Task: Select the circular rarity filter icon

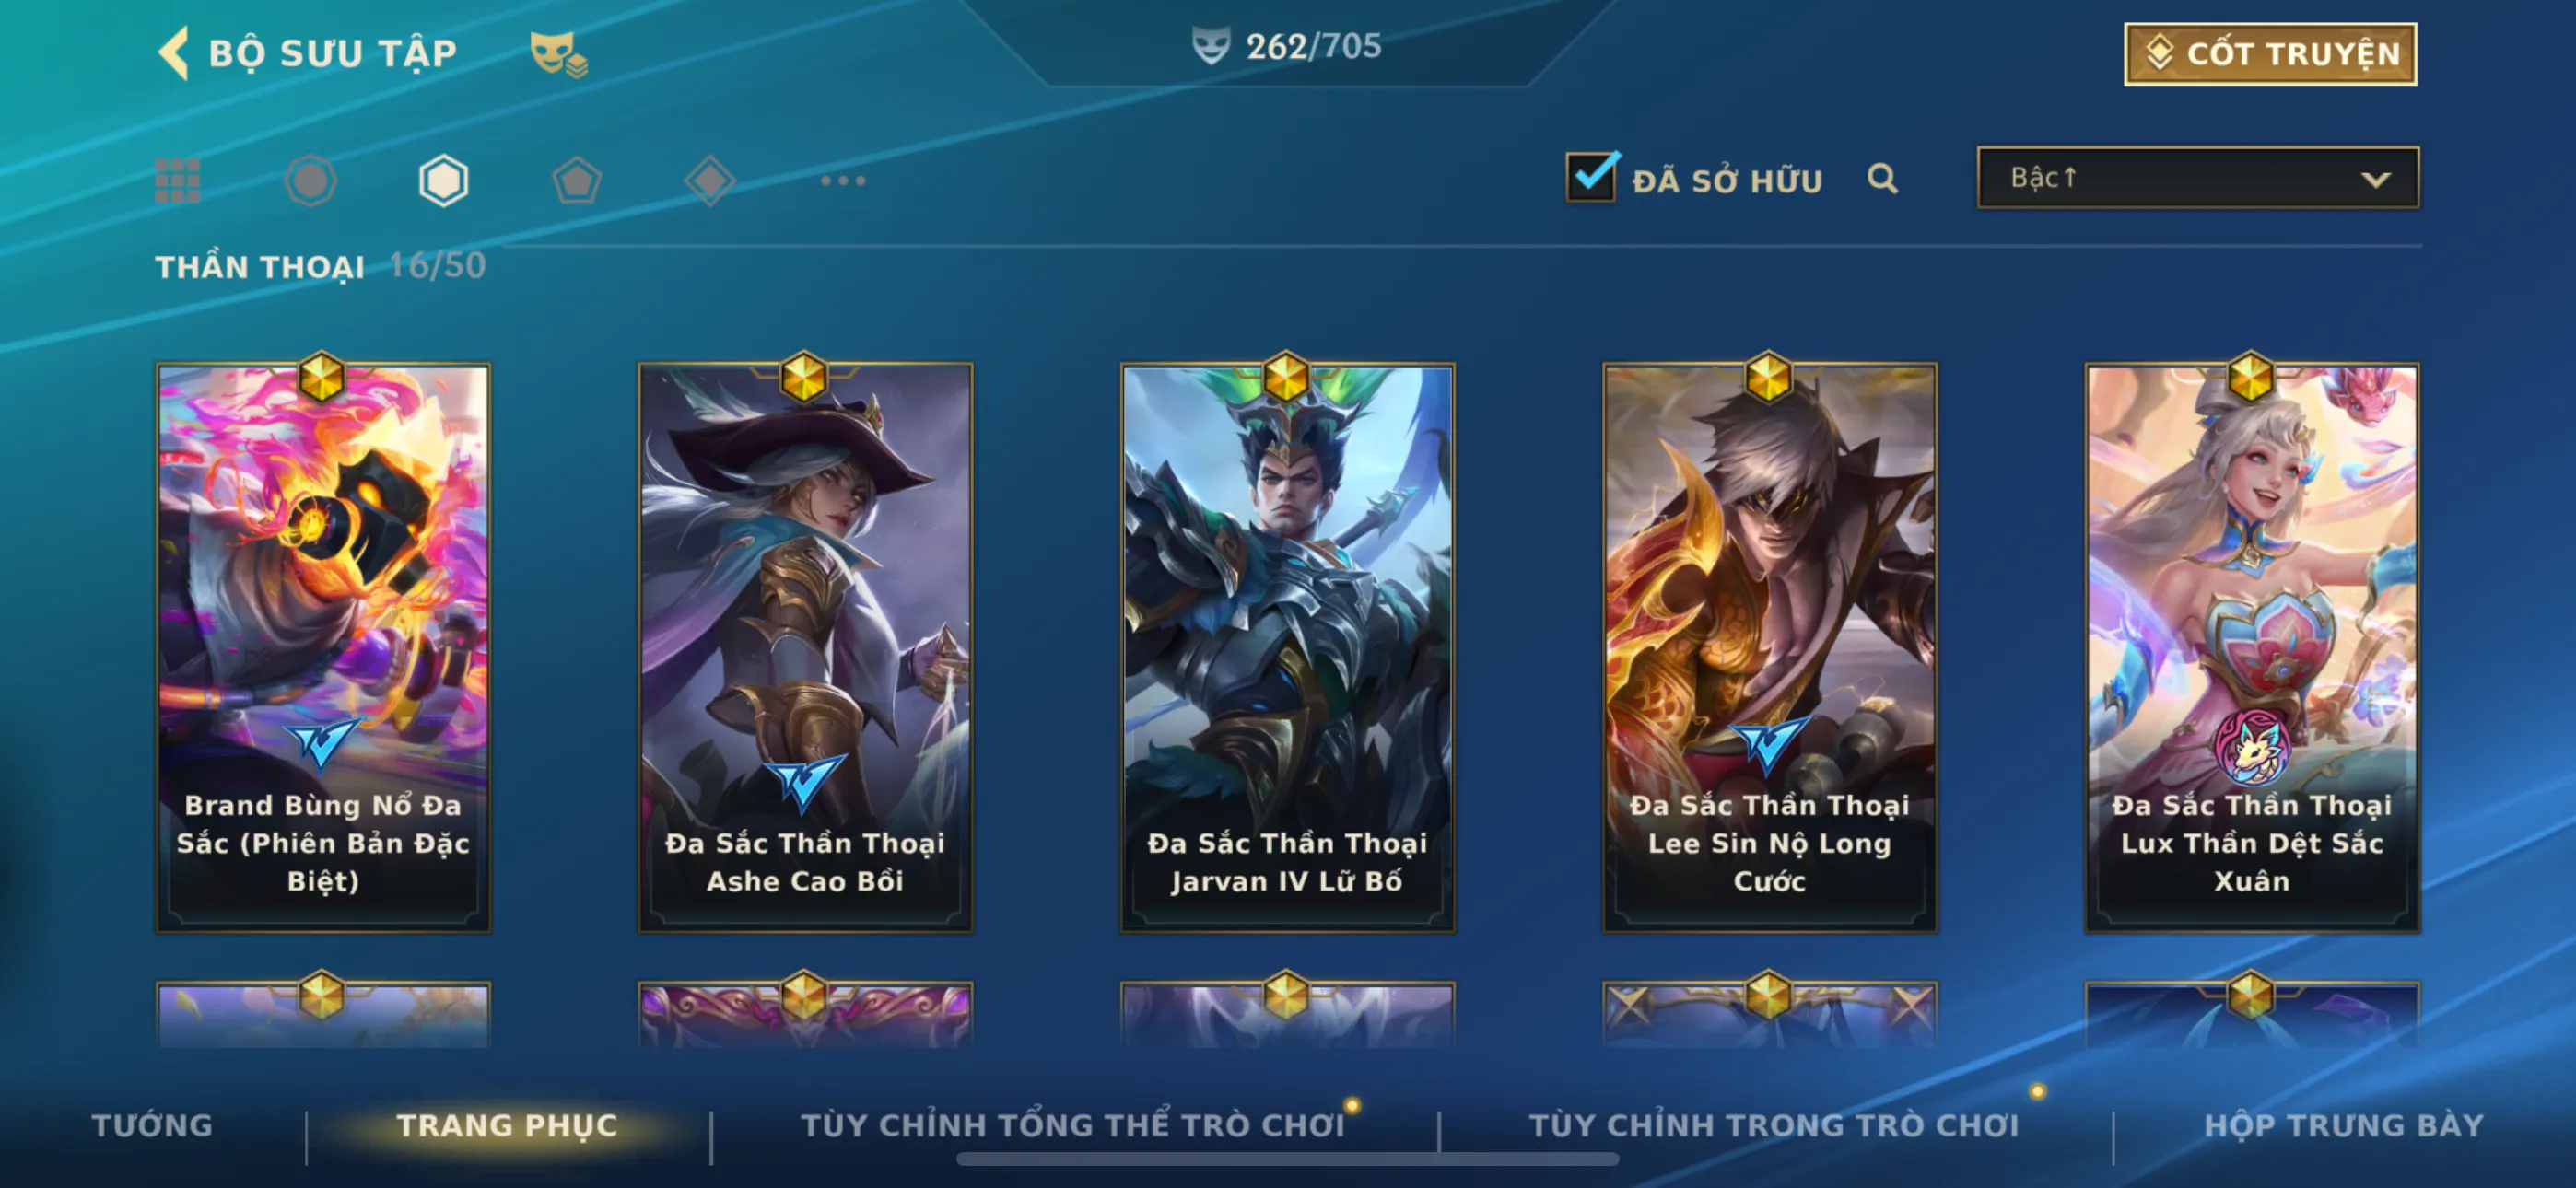Action: click(x=310, y=181)
